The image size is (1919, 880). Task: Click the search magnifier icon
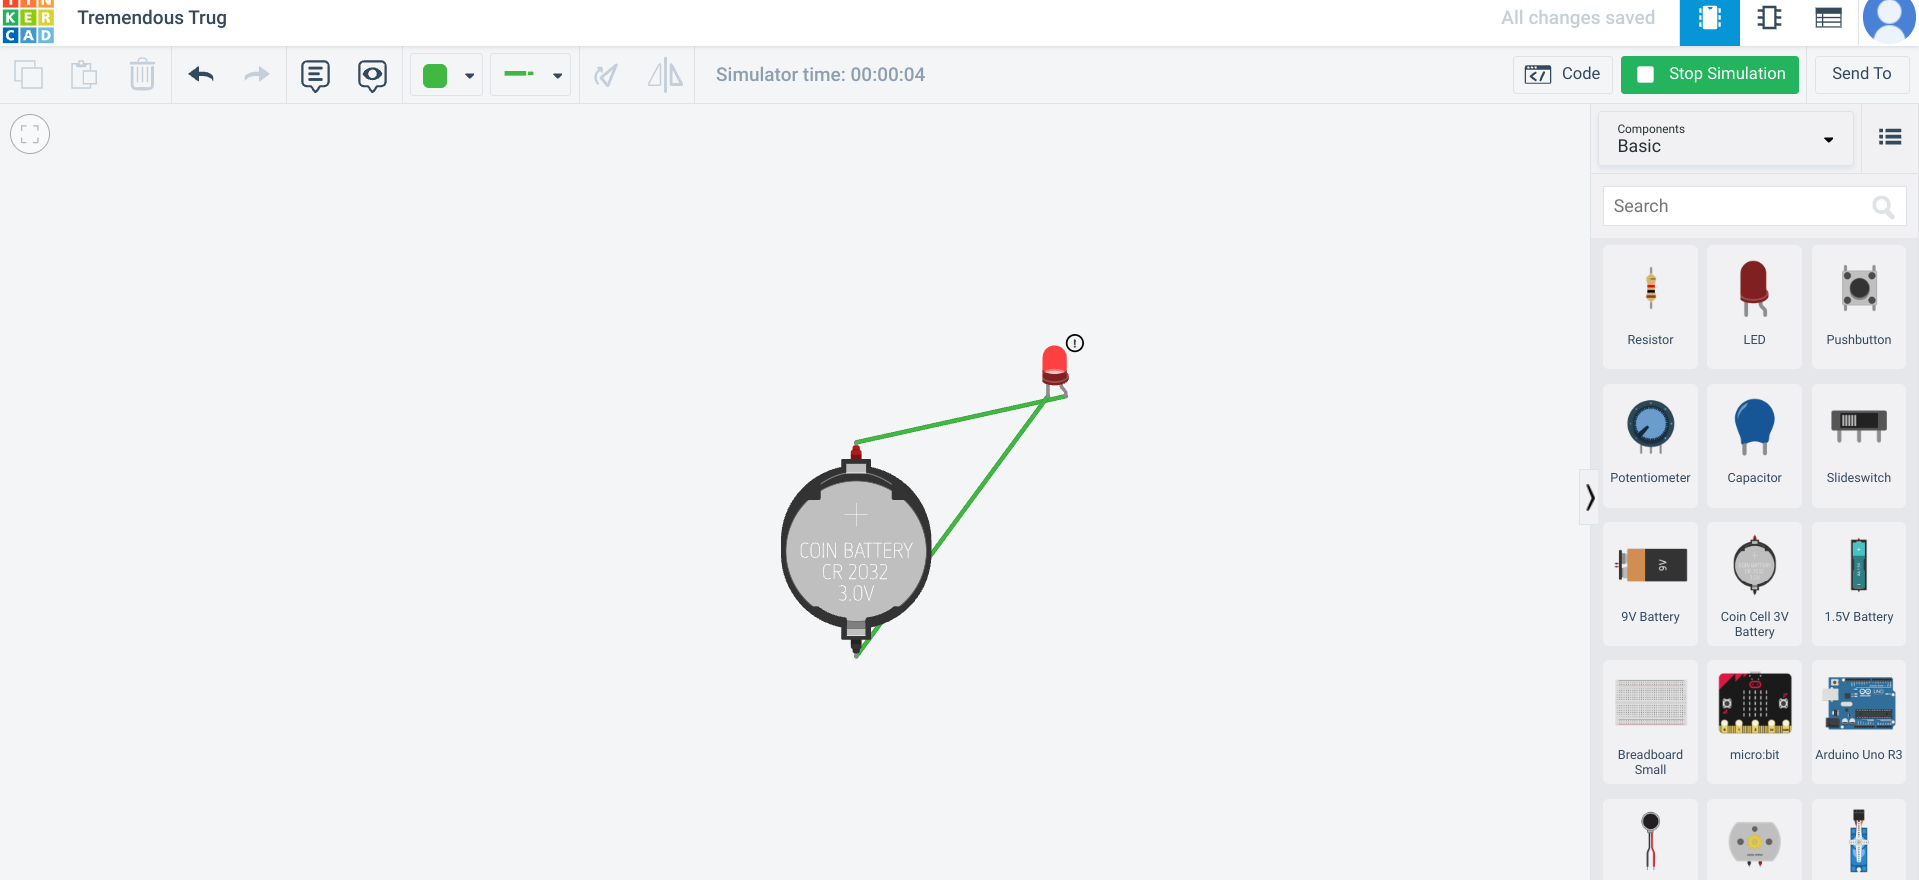pyautogui.click(x=1883, y=207)
